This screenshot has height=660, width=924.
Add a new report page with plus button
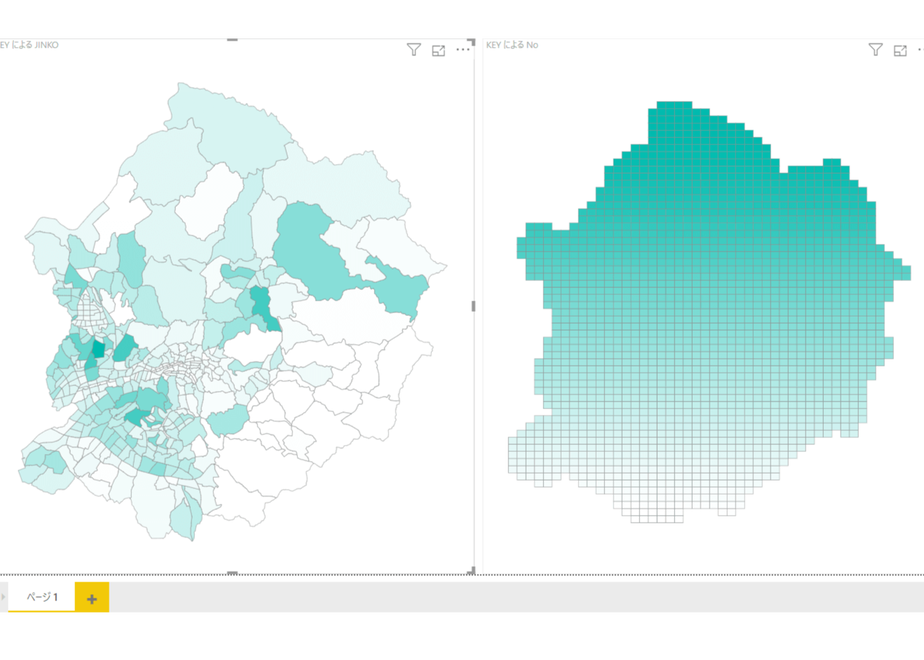coord(92,598)
